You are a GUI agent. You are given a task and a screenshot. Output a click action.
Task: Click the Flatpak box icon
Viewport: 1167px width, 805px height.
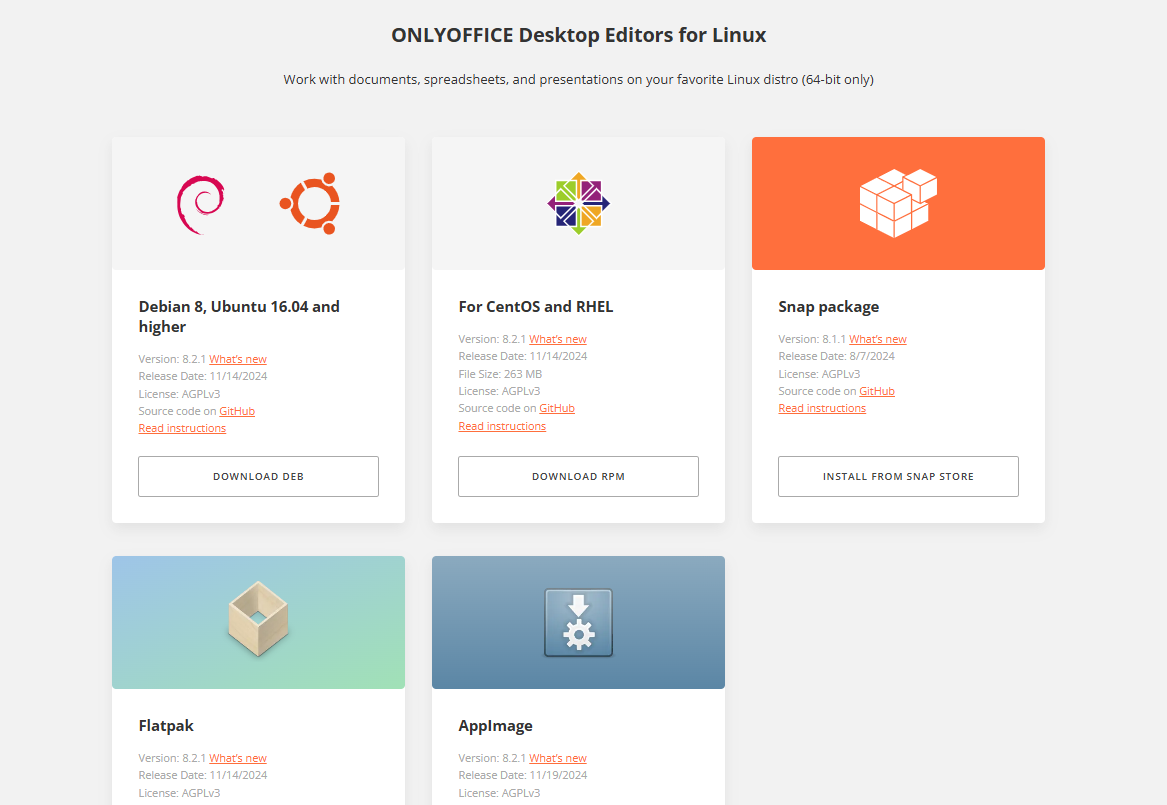pos(258,619)
